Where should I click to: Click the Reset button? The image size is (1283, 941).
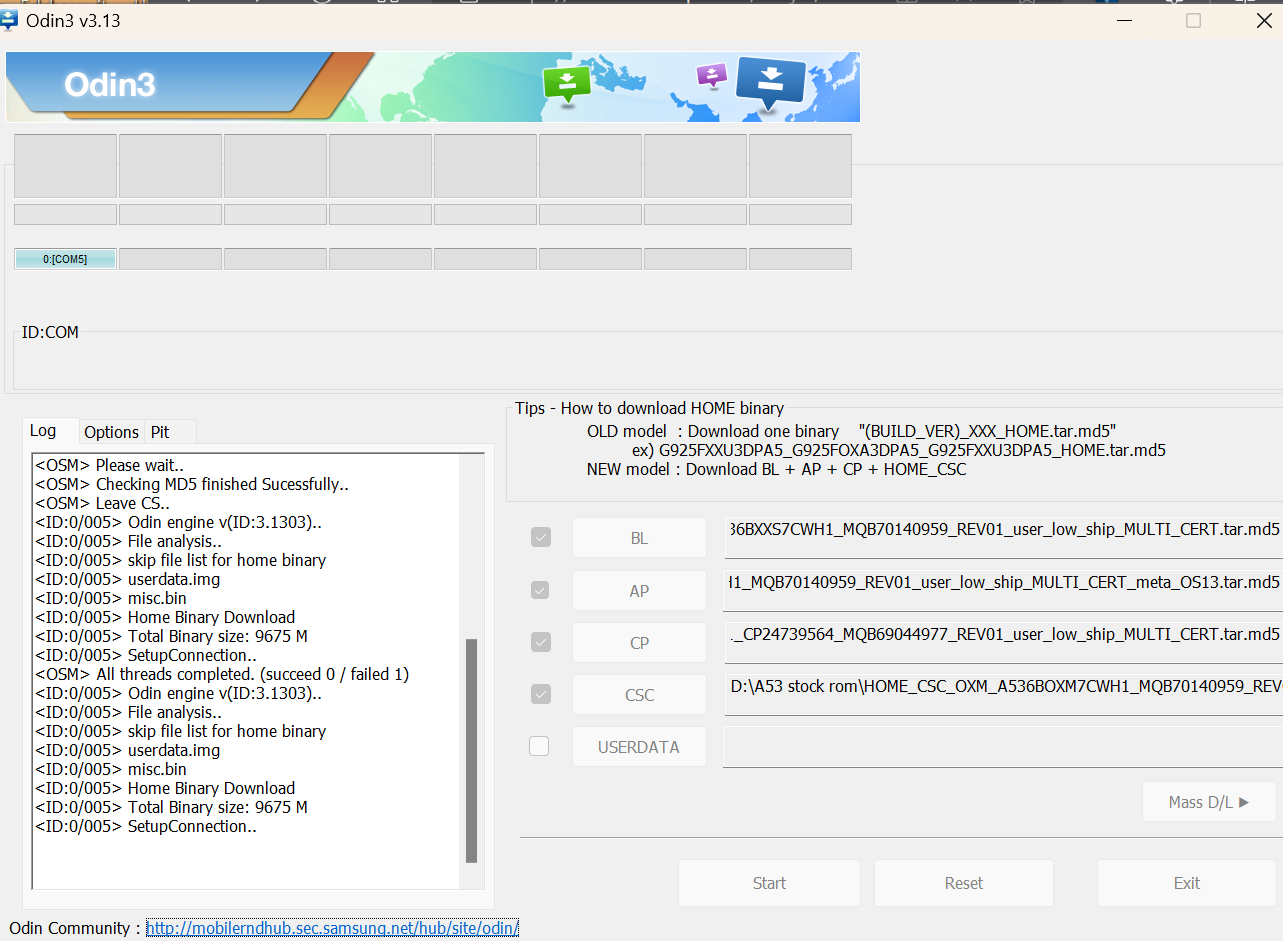[962, 883]
